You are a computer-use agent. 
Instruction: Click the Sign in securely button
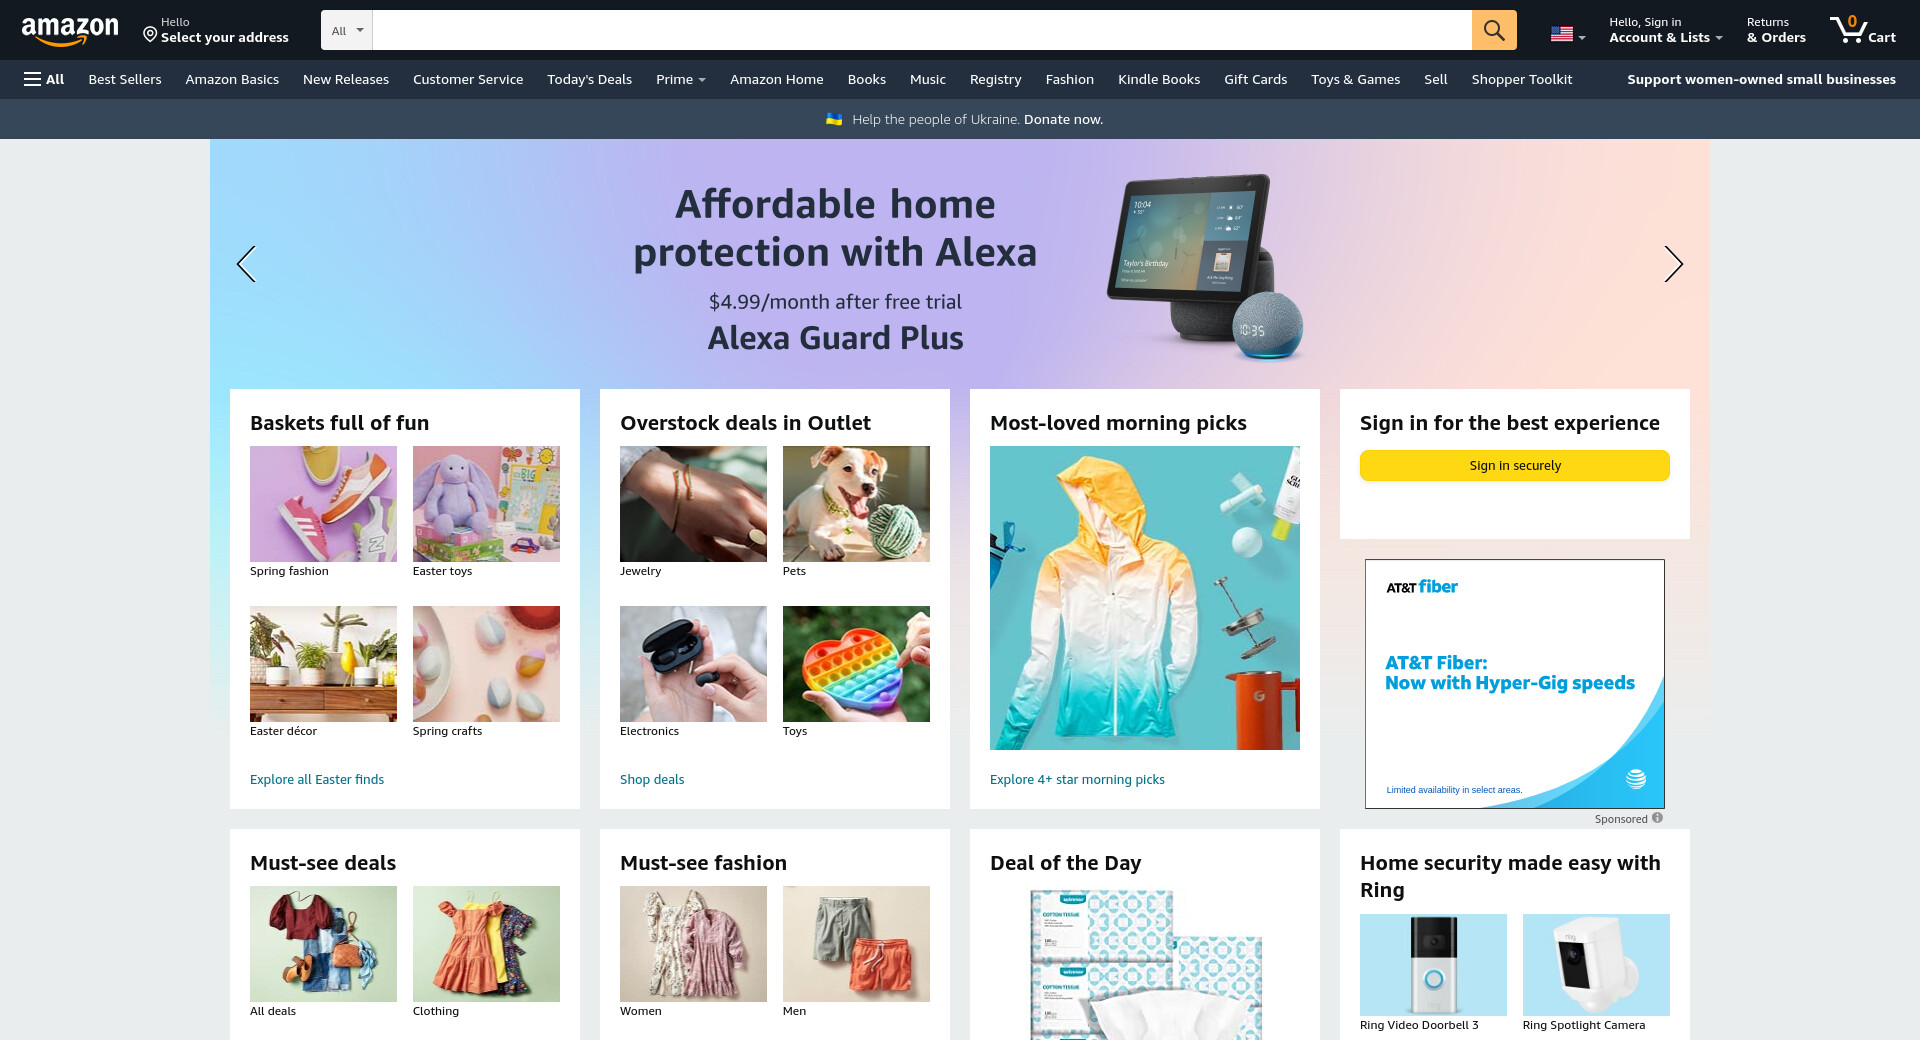point(1514,465)
